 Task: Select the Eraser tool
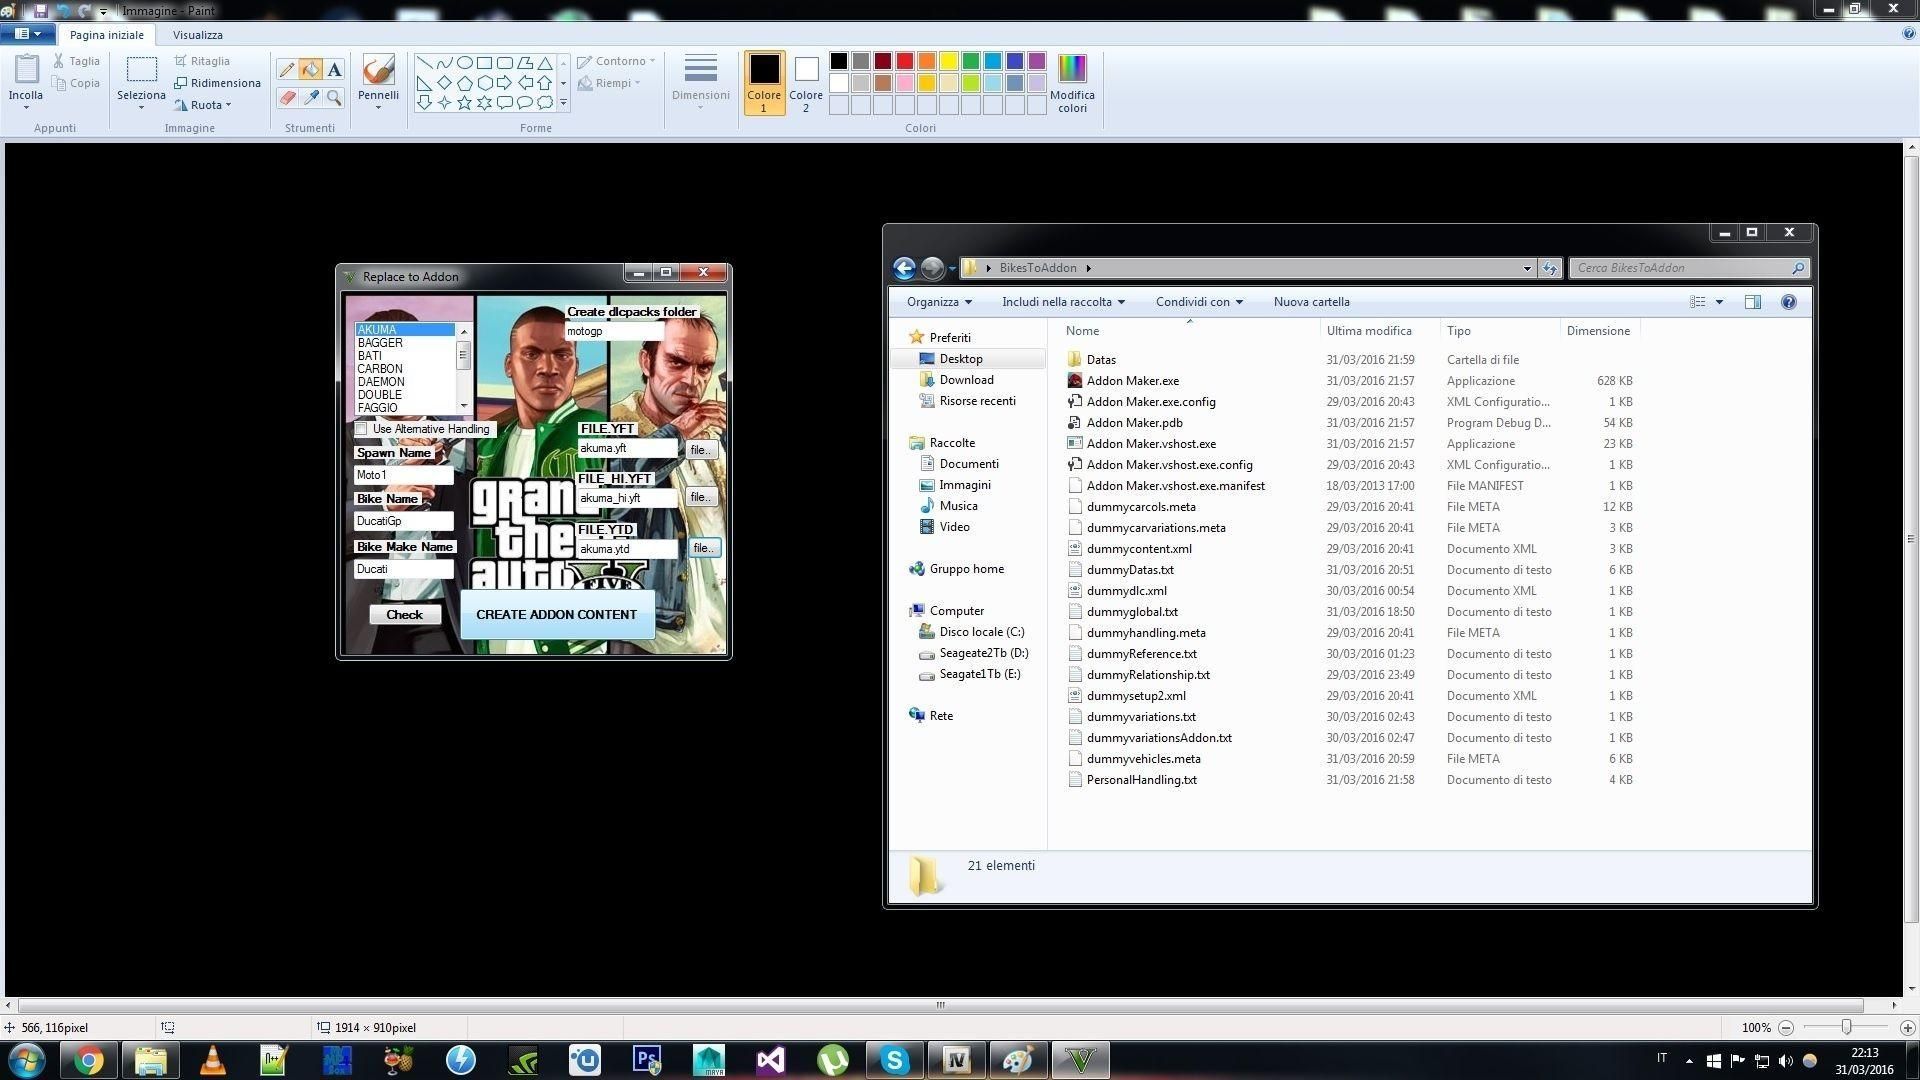[287, 97]
